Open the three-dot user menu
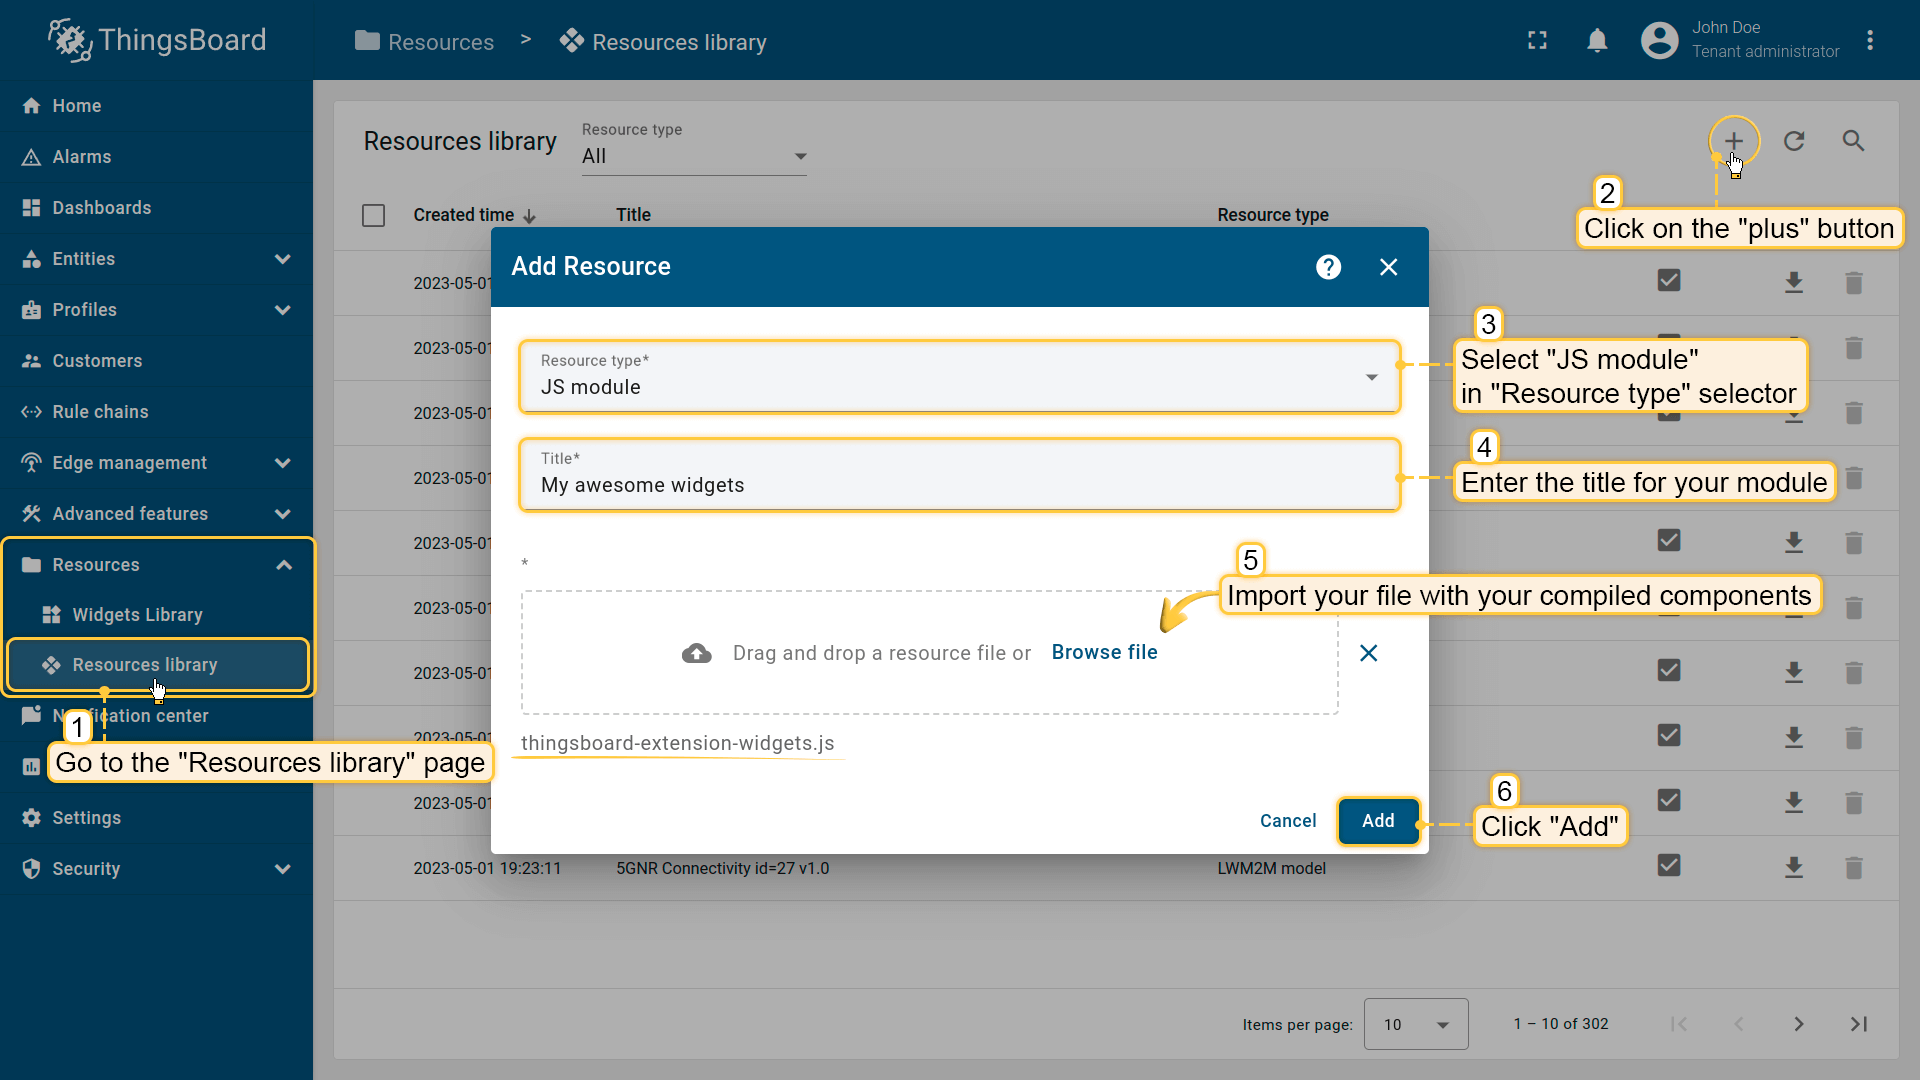 (1870, 40)
